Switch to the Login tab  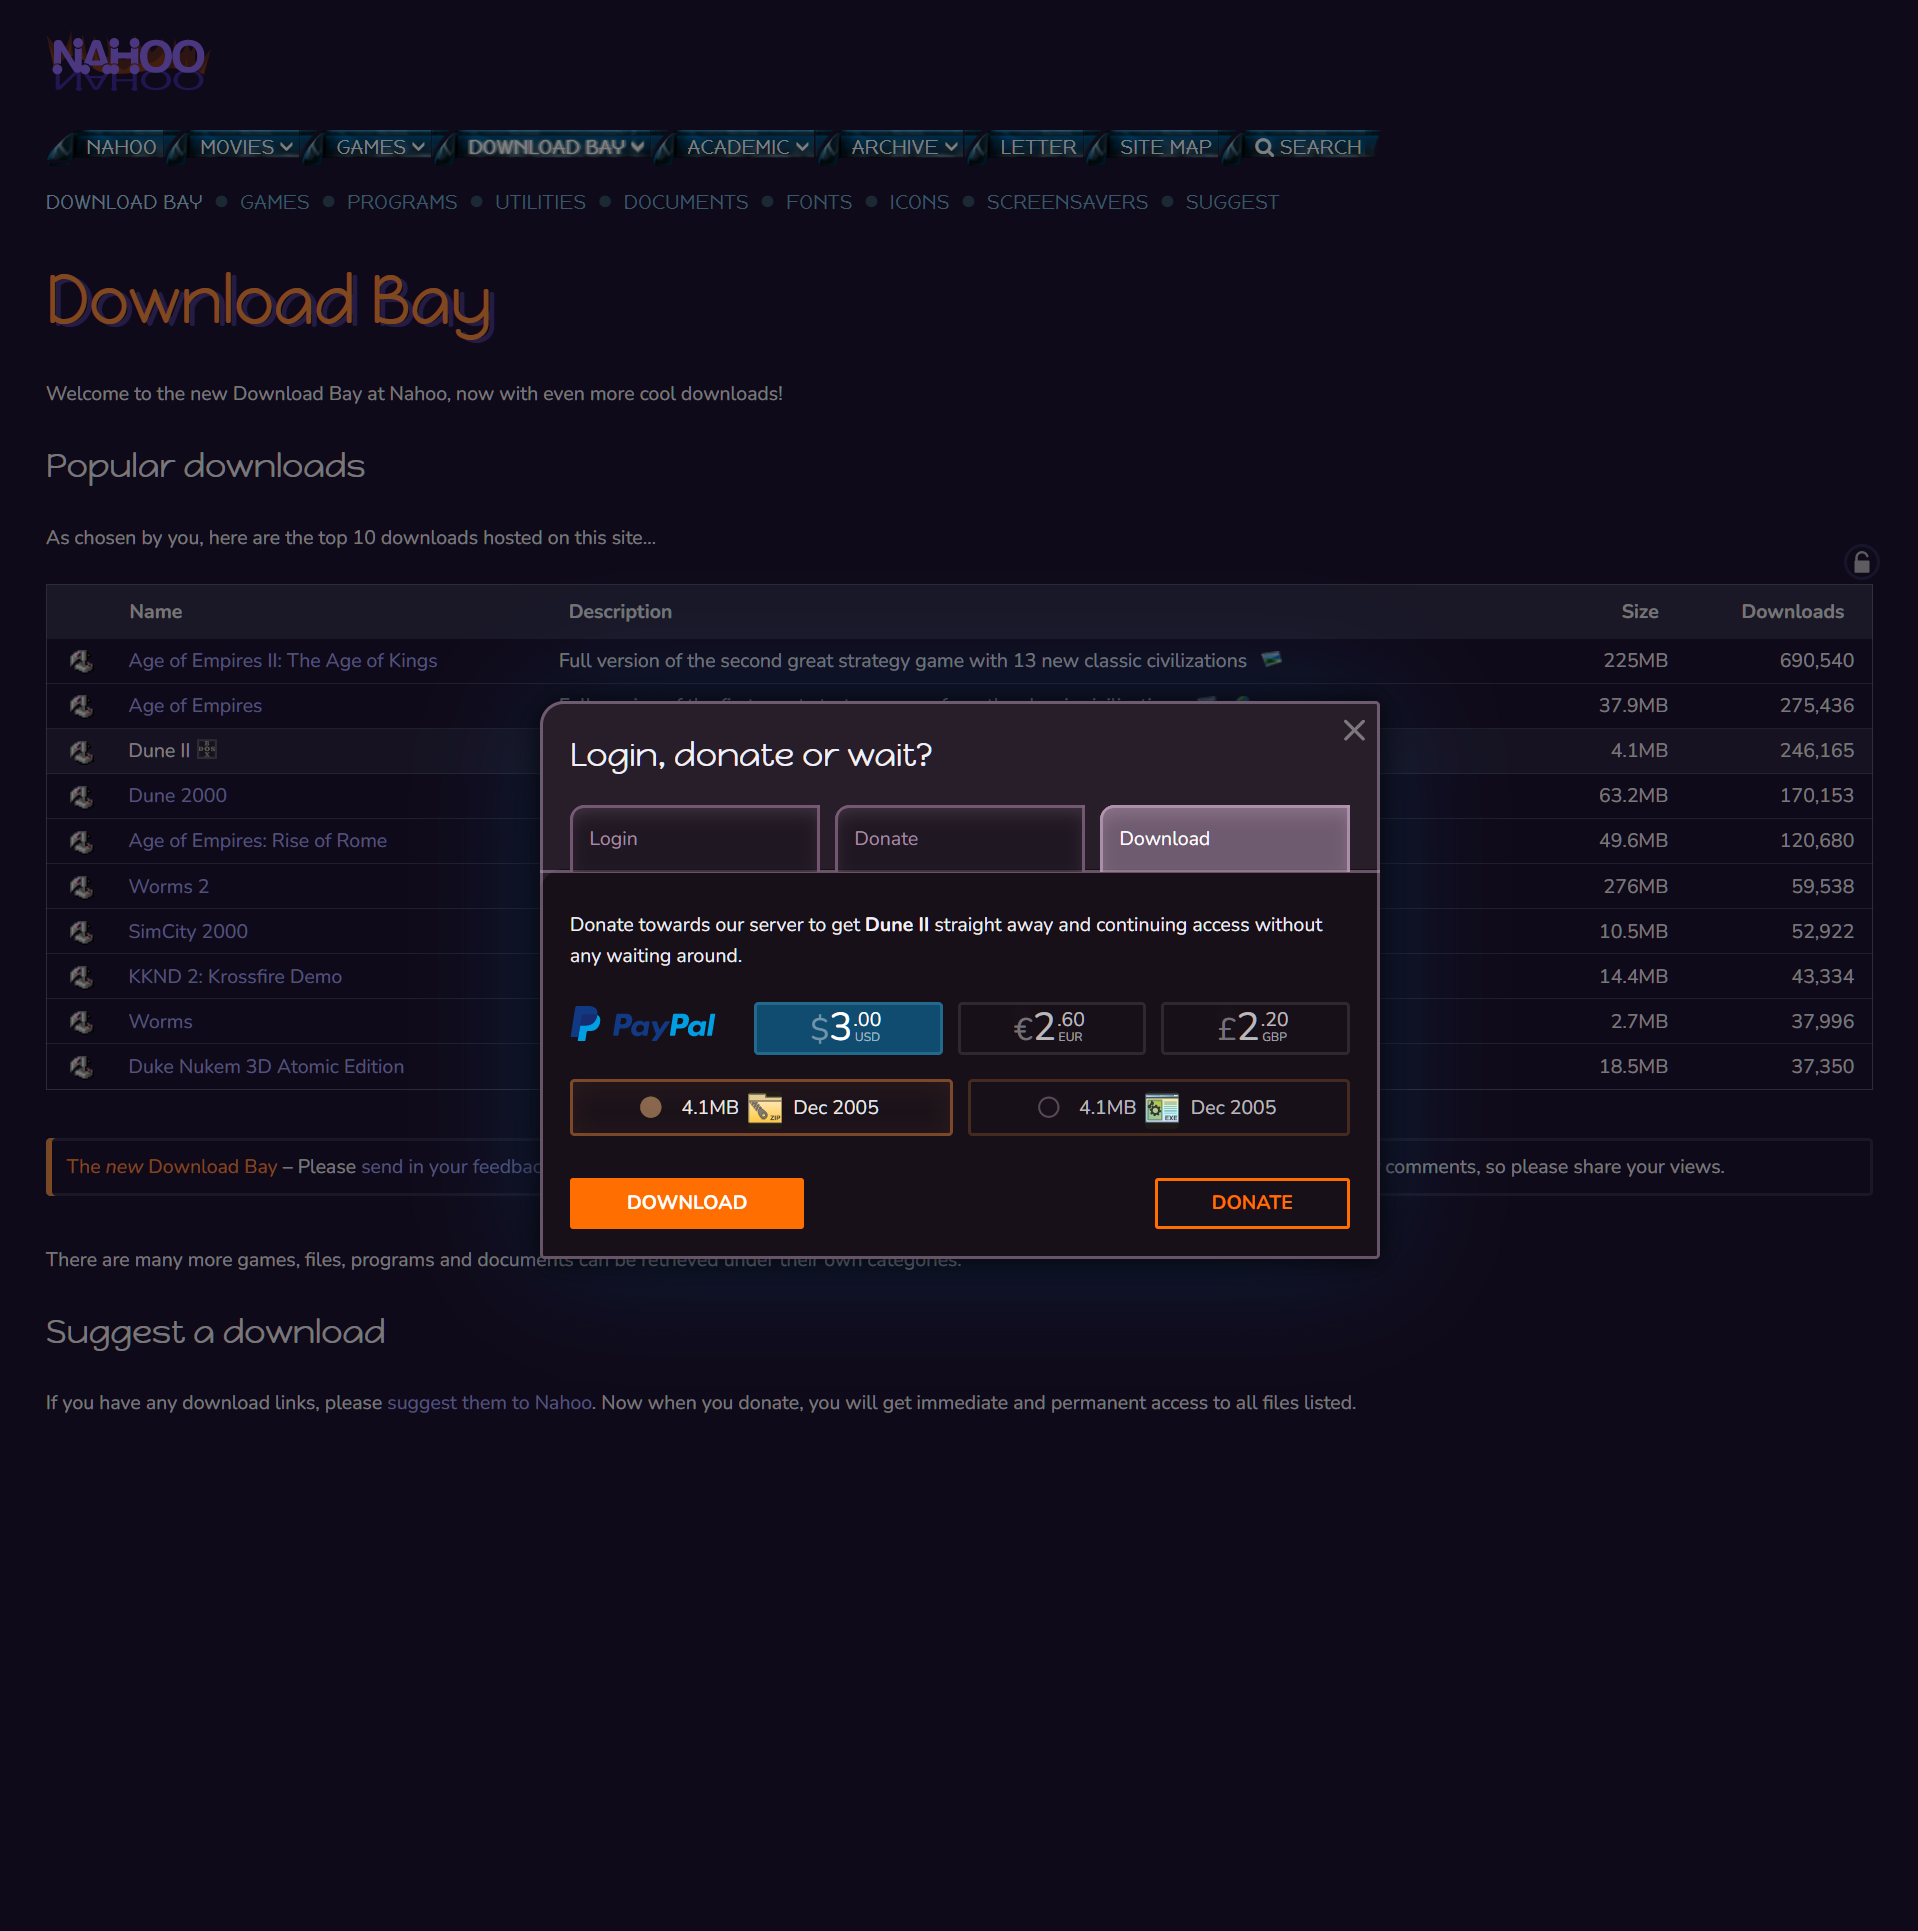(694, 839)
